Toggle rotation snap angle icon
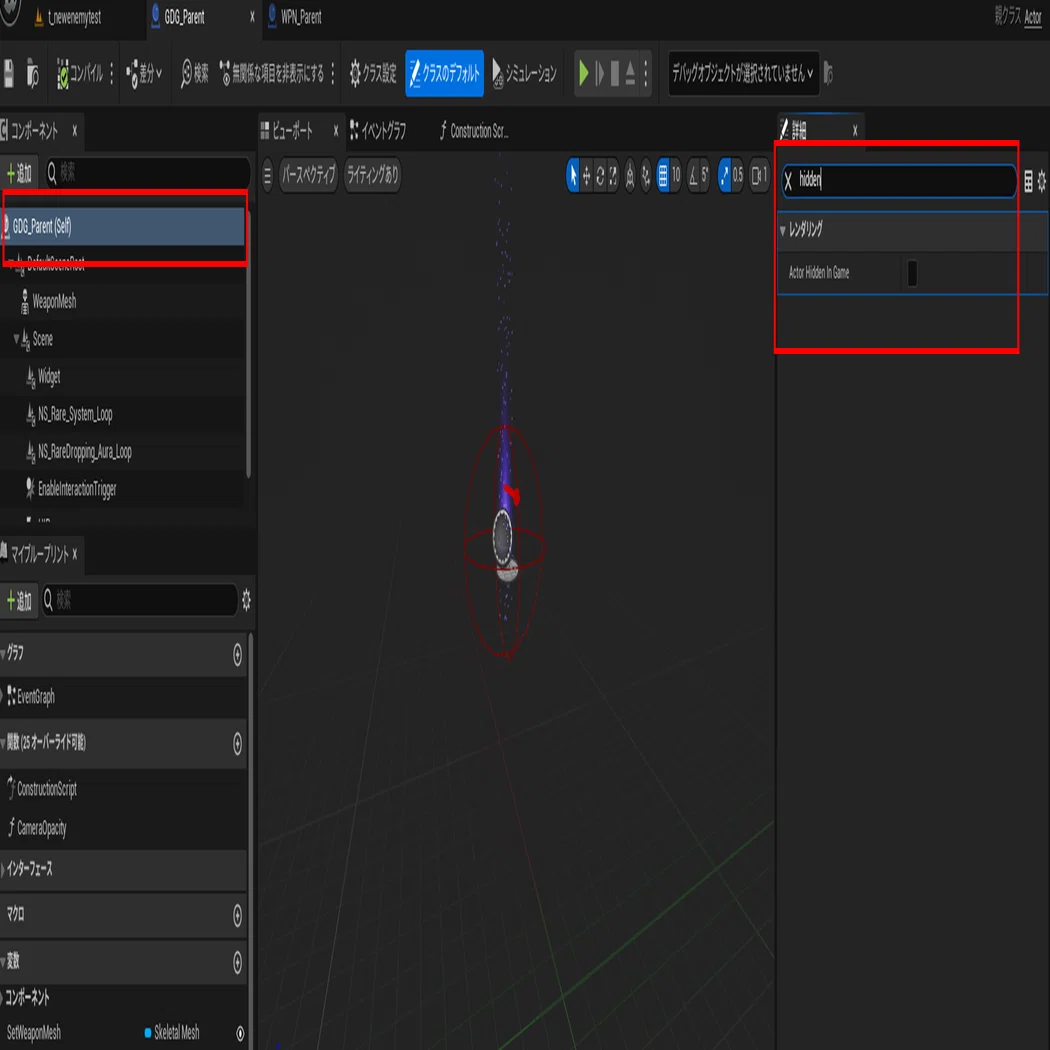The height and width of the screenshot is (1050, 1050). coord(693,175)
